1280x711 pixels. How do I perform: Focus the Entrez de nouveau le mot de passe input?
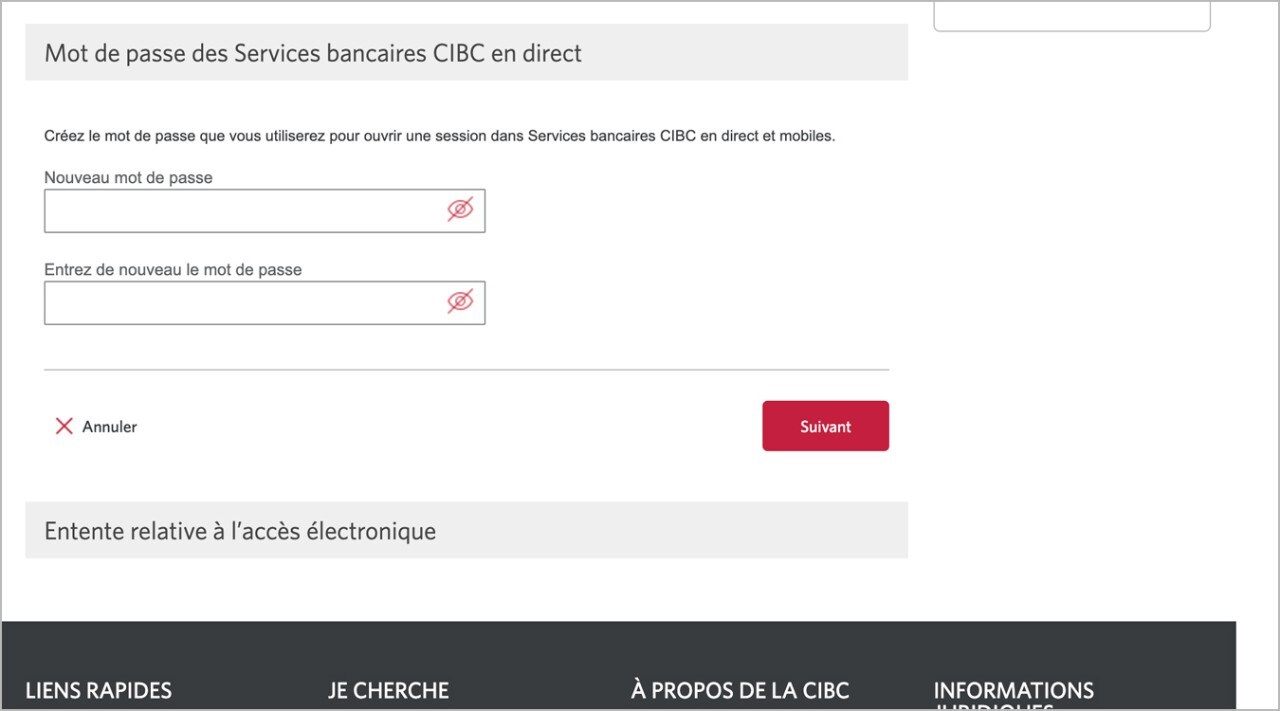click(x=265, y=302)
